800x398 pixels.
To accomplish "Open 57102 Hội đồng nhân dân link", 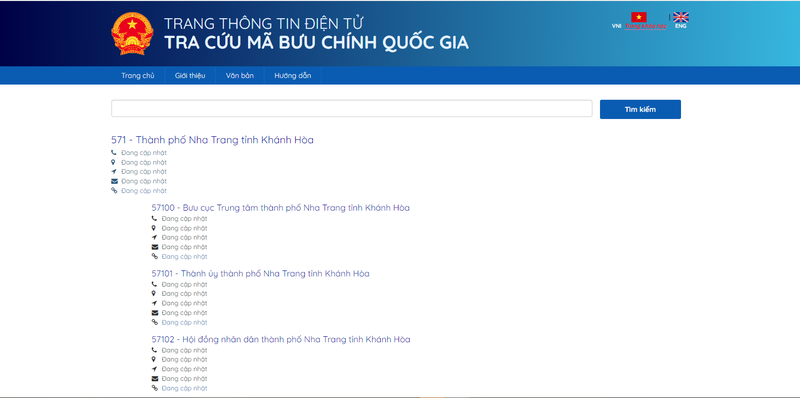I will 281,339.
